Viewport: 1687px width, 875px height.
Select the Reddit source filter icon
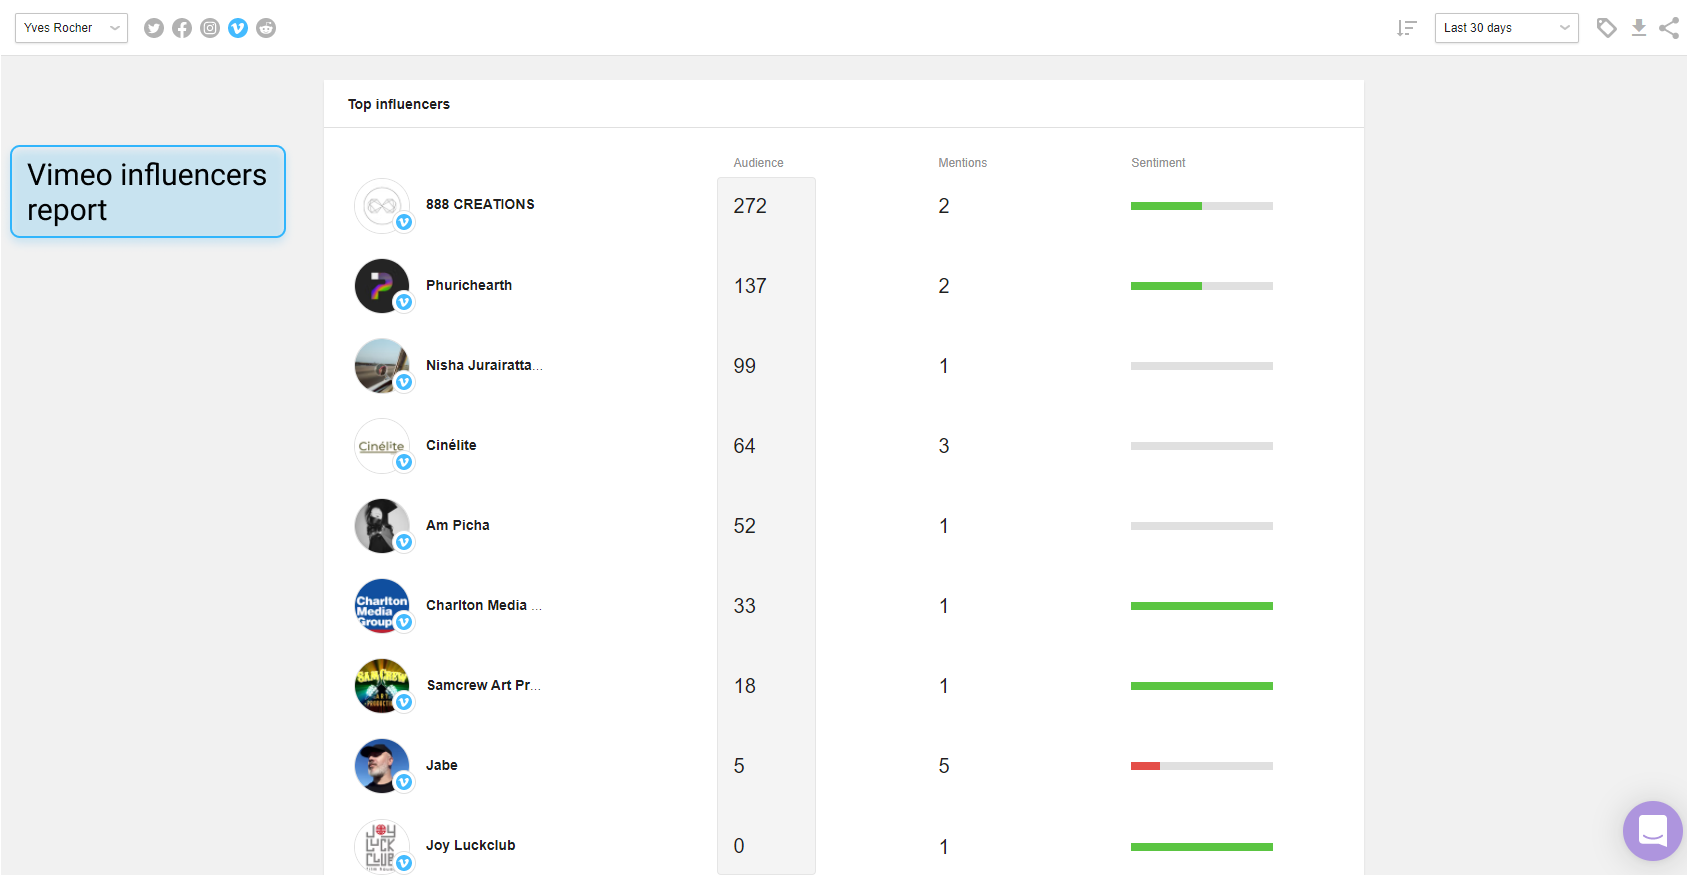click(266, 28)
